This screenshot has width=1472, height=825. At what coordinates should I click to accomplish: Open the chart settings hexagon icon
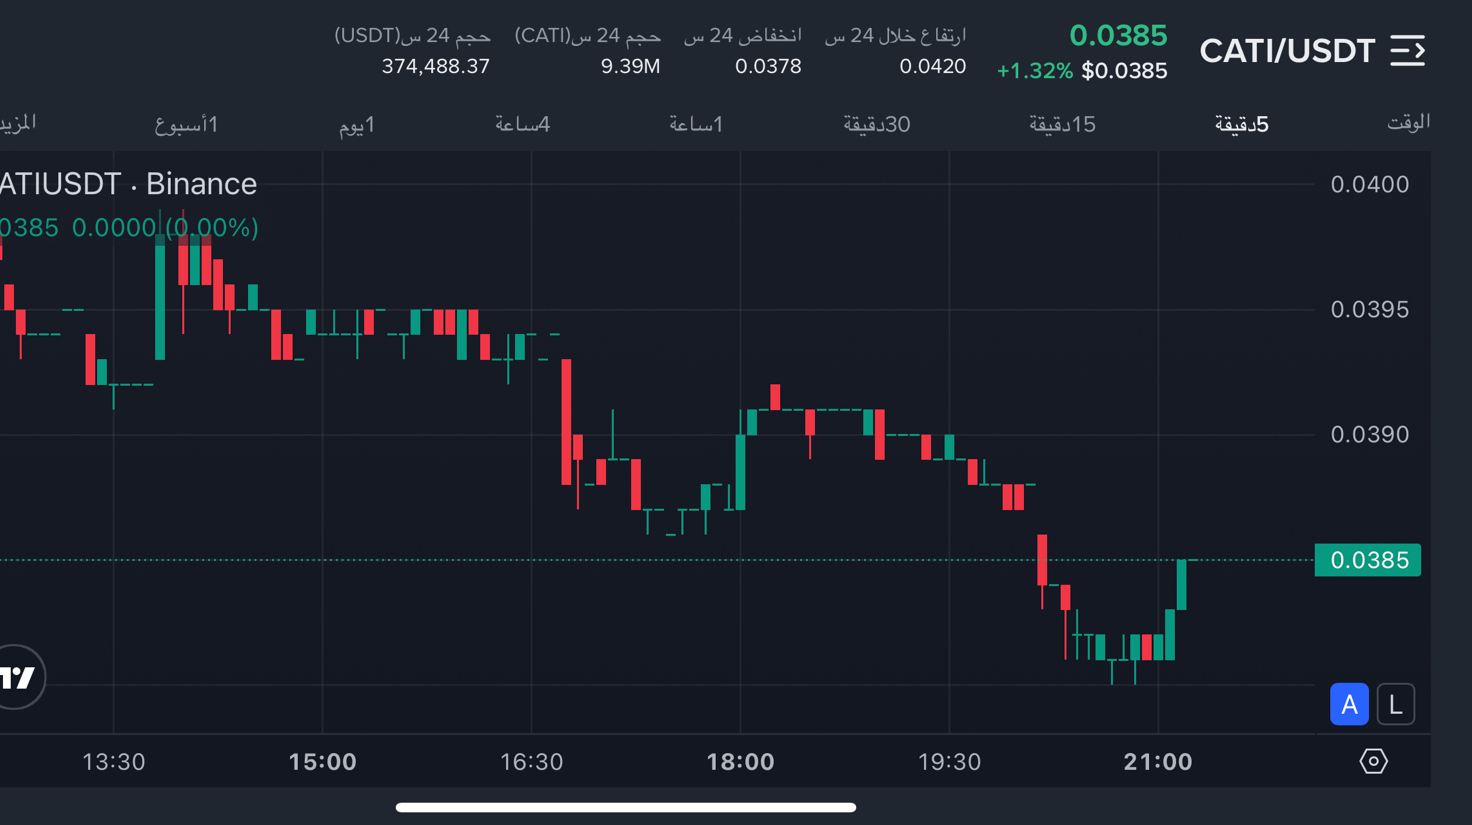point(1373,762)
